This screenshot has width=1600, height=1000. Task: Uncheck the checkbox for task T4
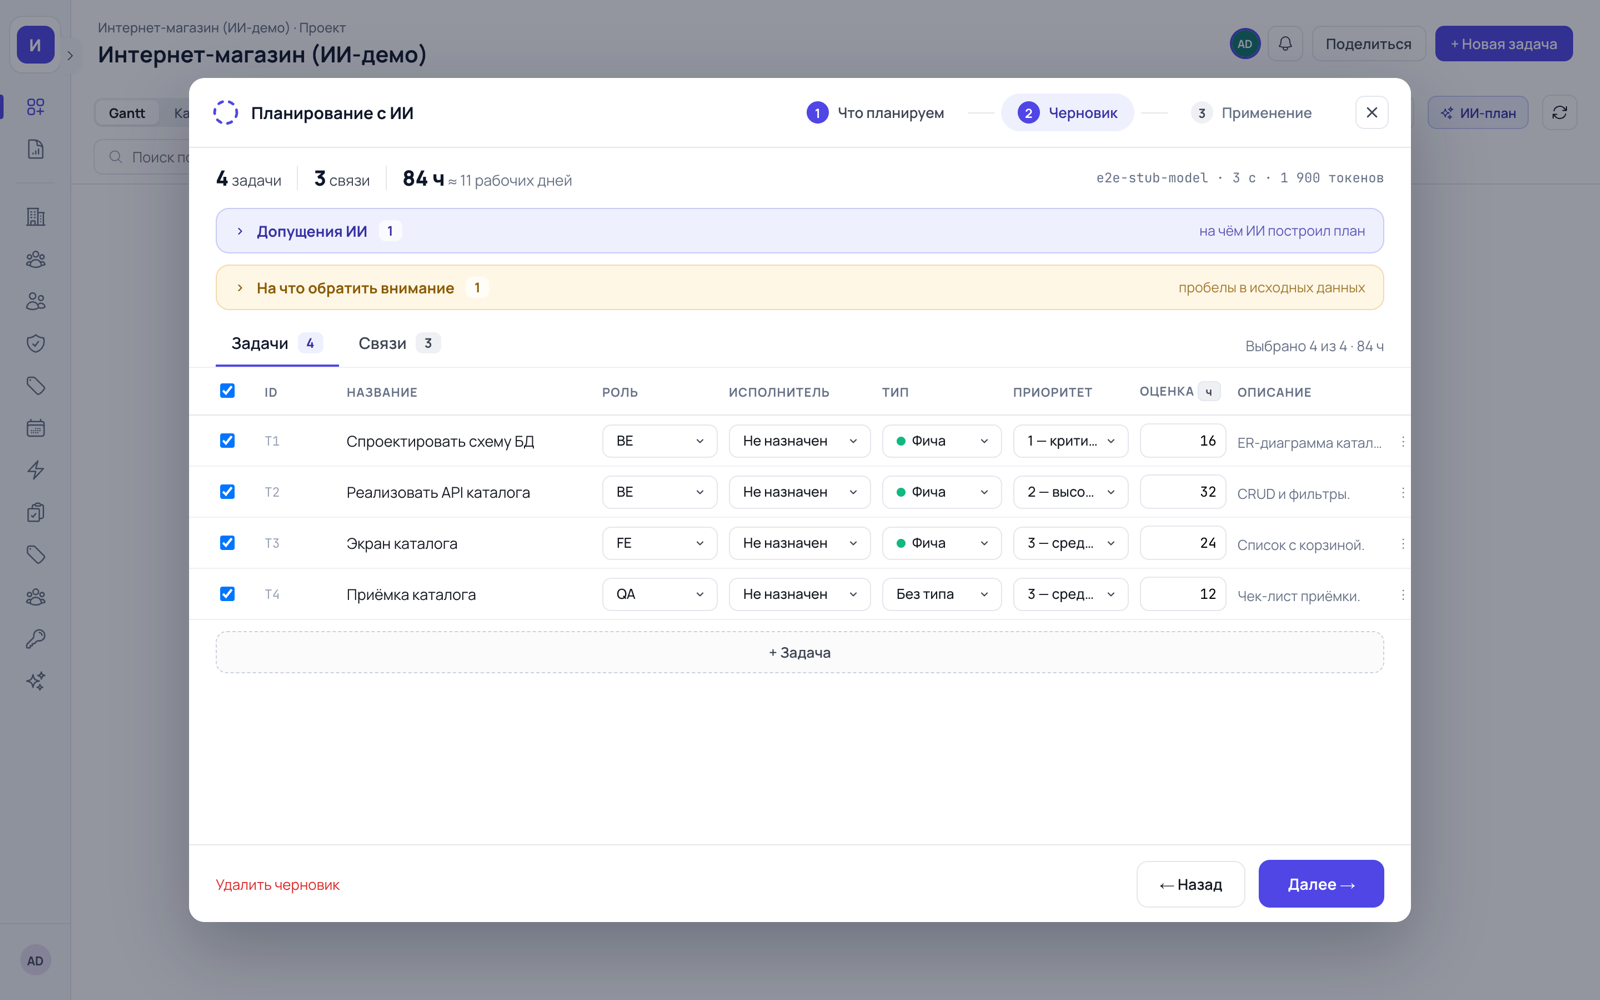(227, 593)
